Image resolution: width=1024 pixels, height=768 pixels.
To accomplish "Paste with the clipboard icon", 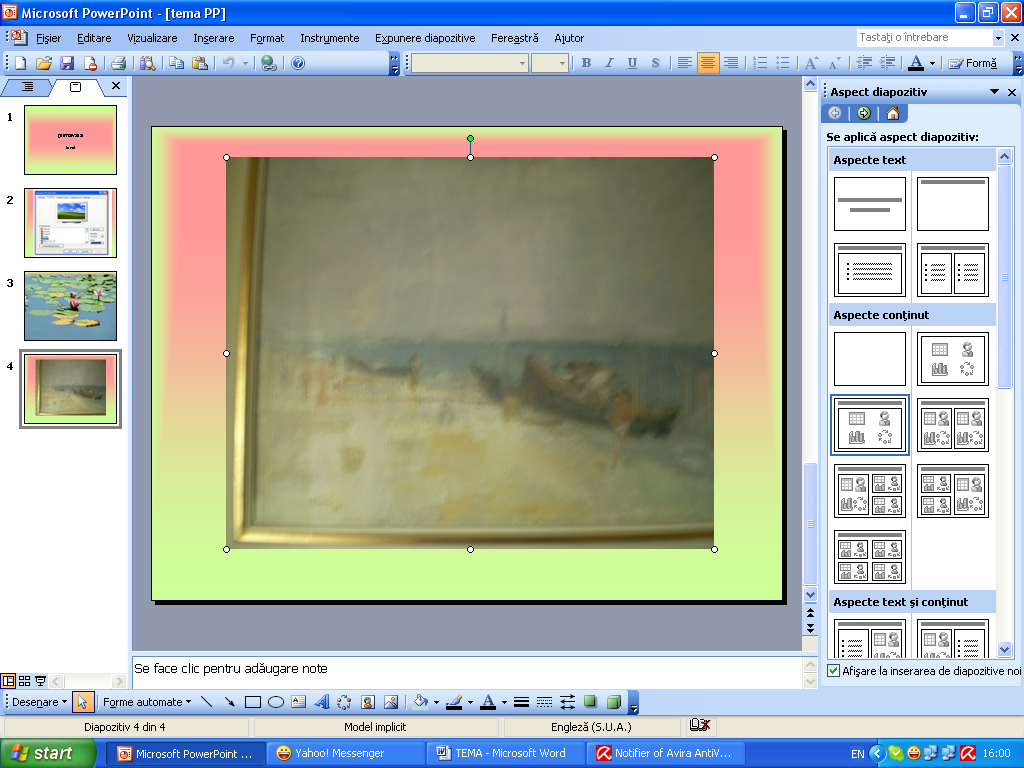I will click(200, 63).
